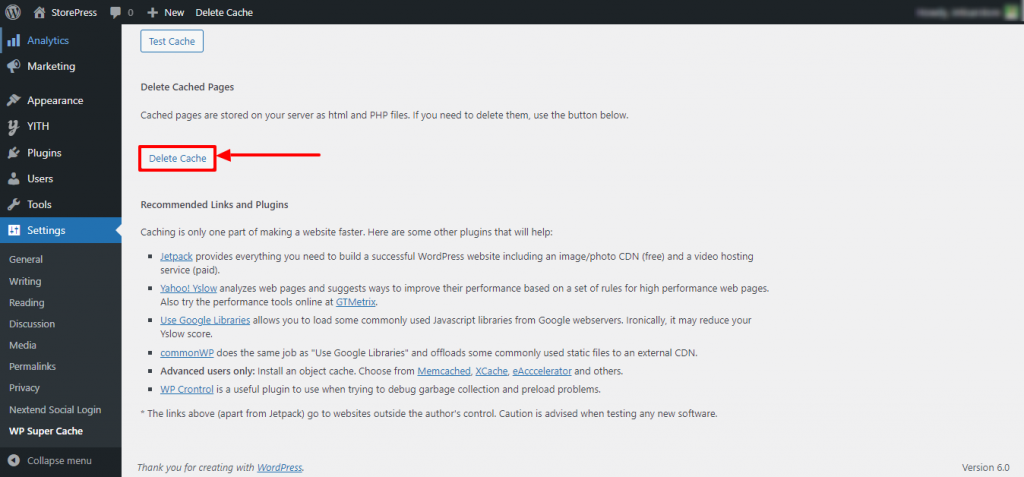
Task: Click the Collapse menu arrow icon
Action: (x=14, y=461)
